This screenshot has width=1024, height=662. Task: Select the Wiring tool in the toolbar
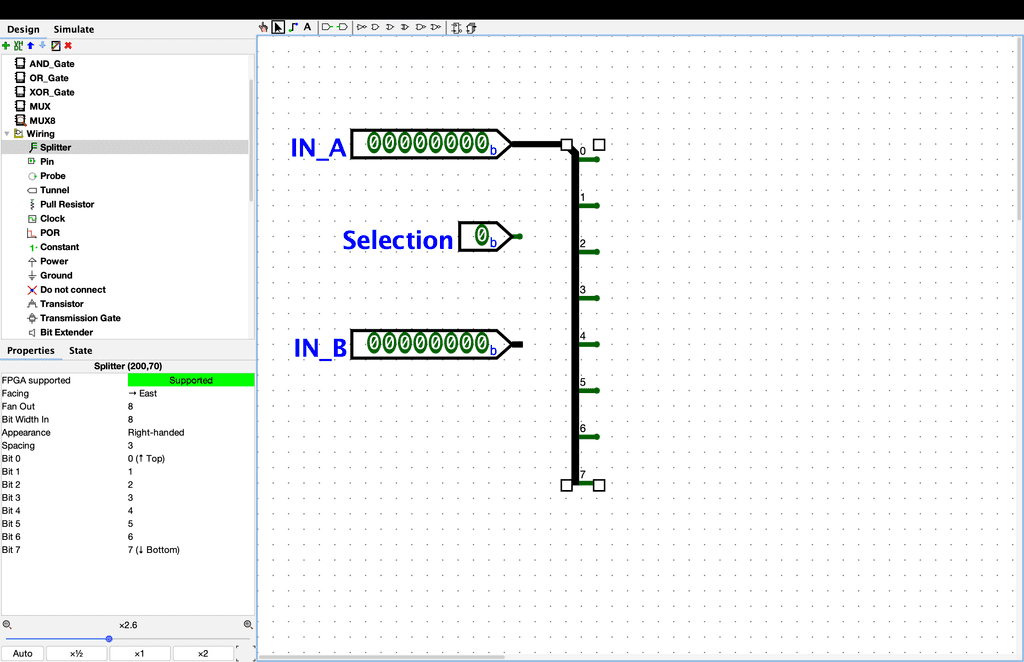(x=293, y=27)
